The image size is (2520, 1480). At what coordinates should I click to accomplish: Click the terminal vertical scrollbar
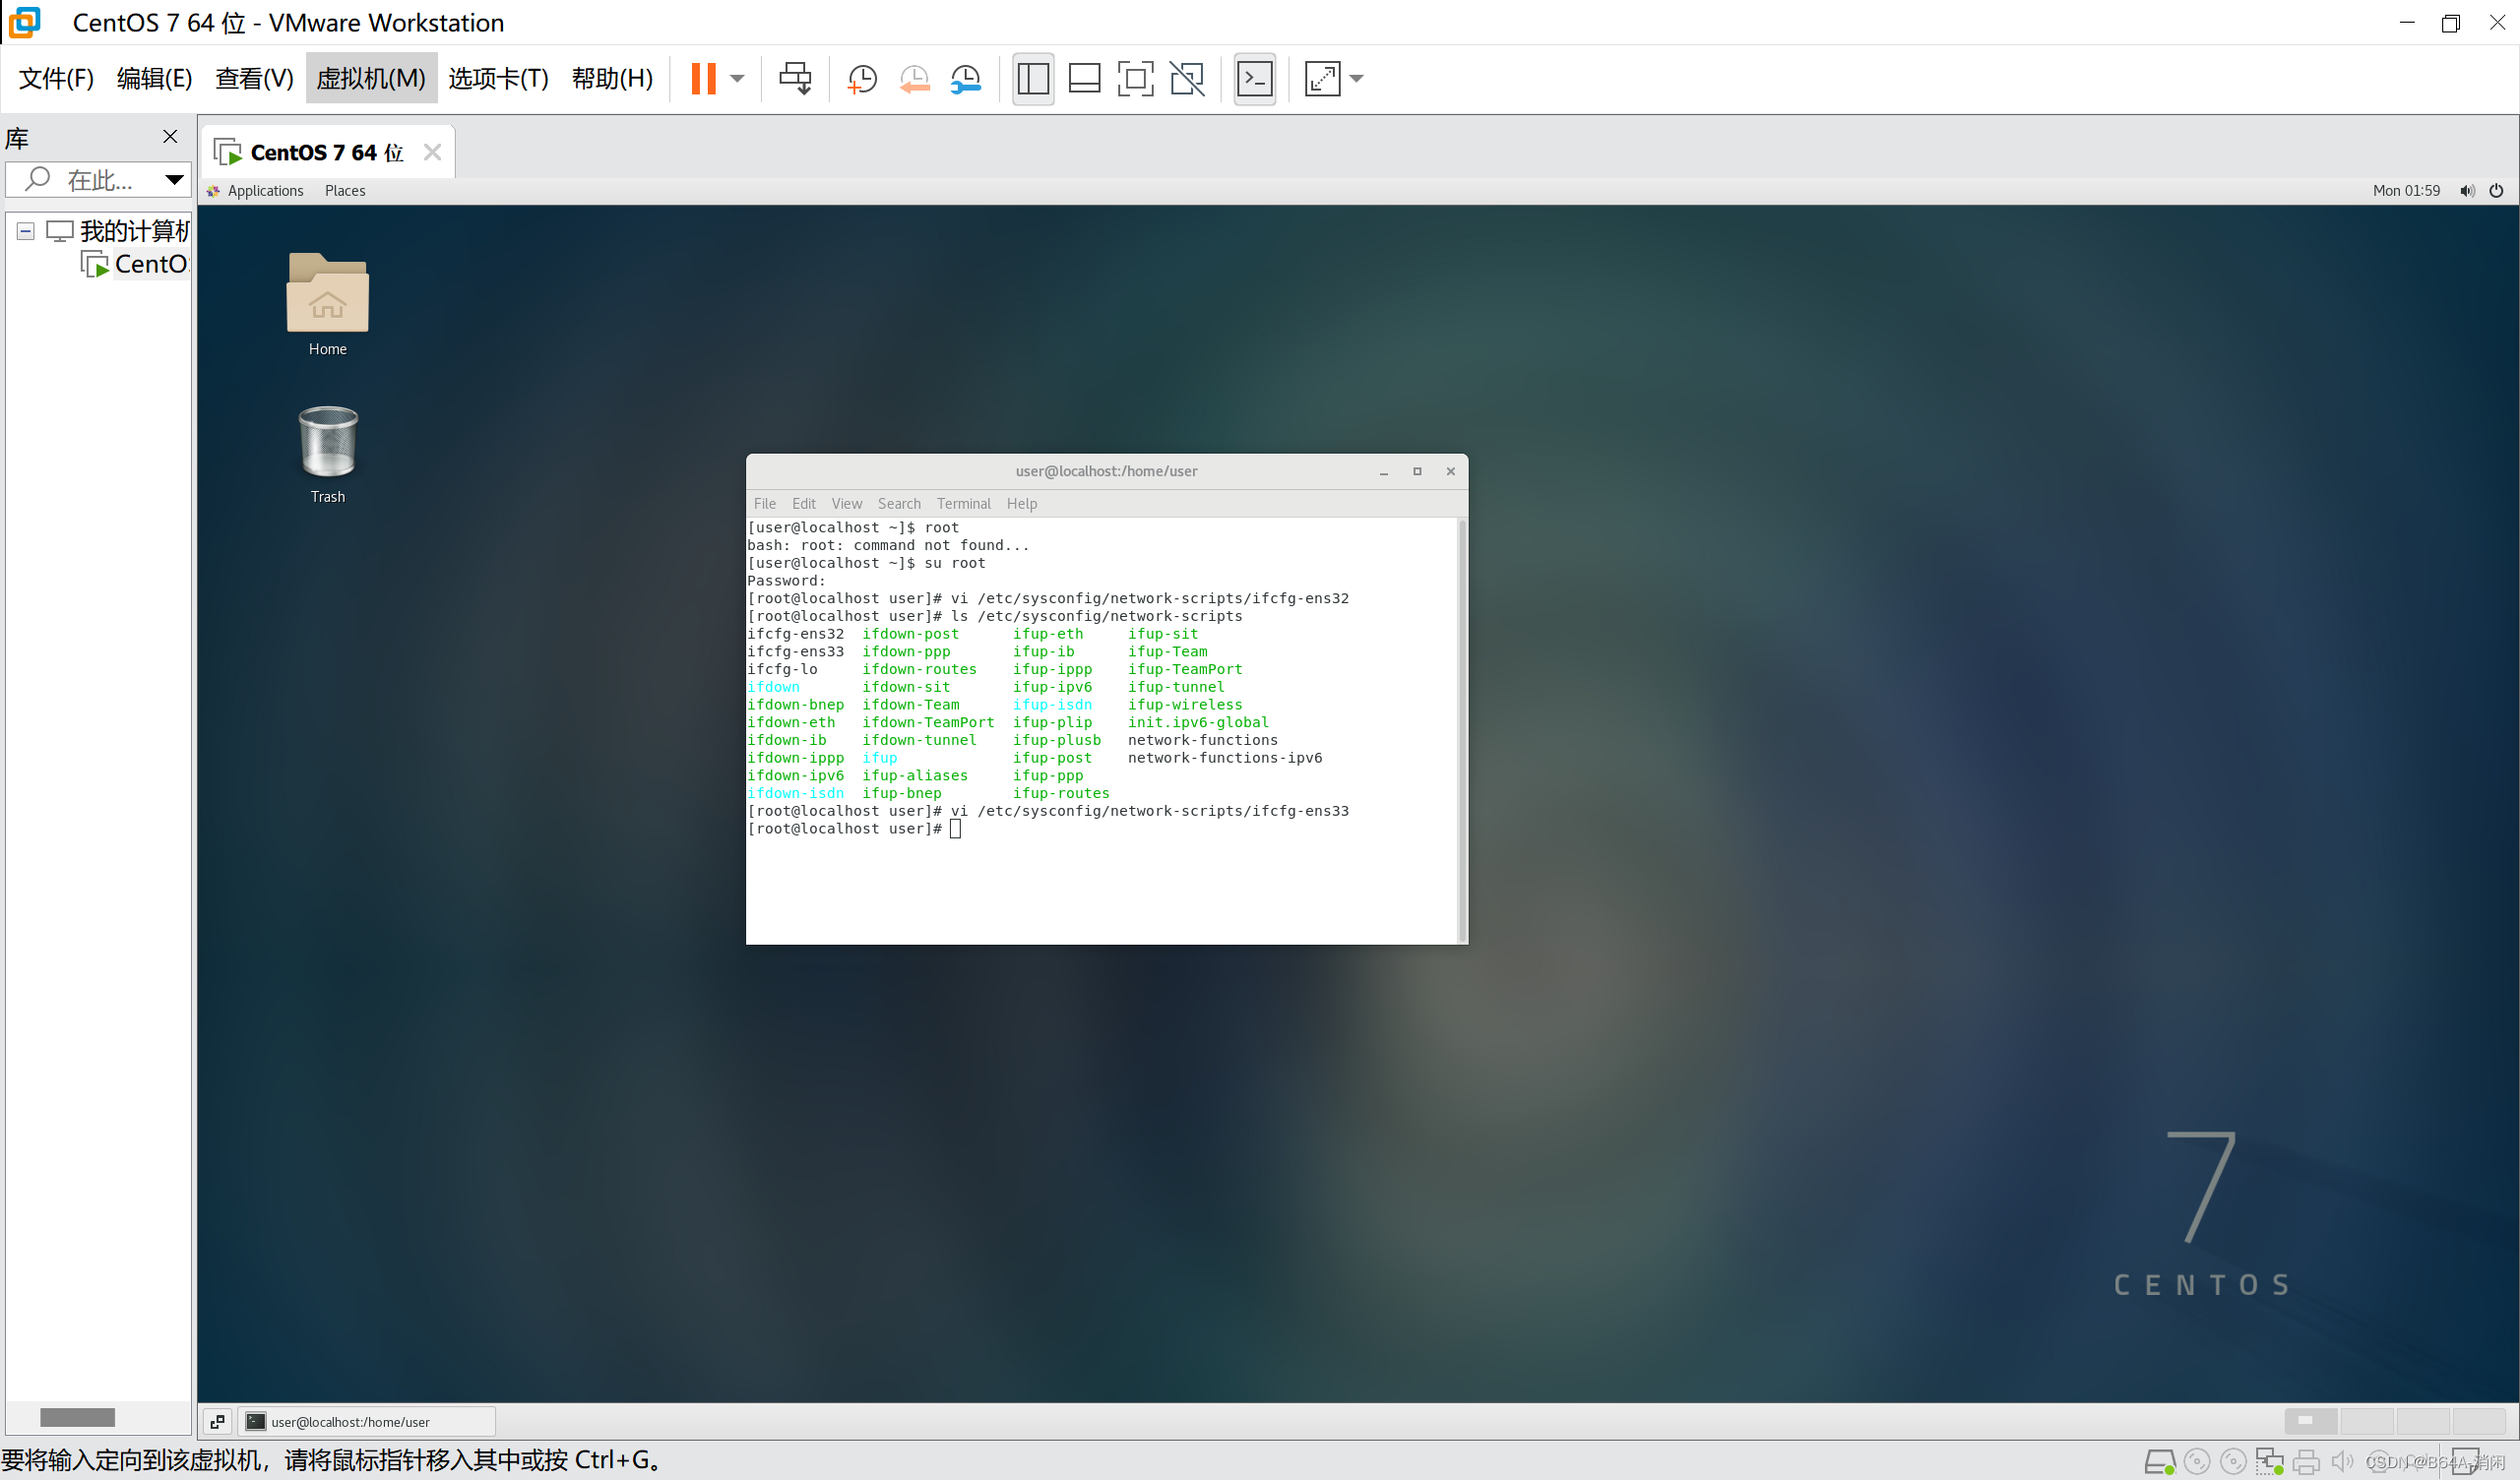pyautogui.click(x=1462, y=730)
